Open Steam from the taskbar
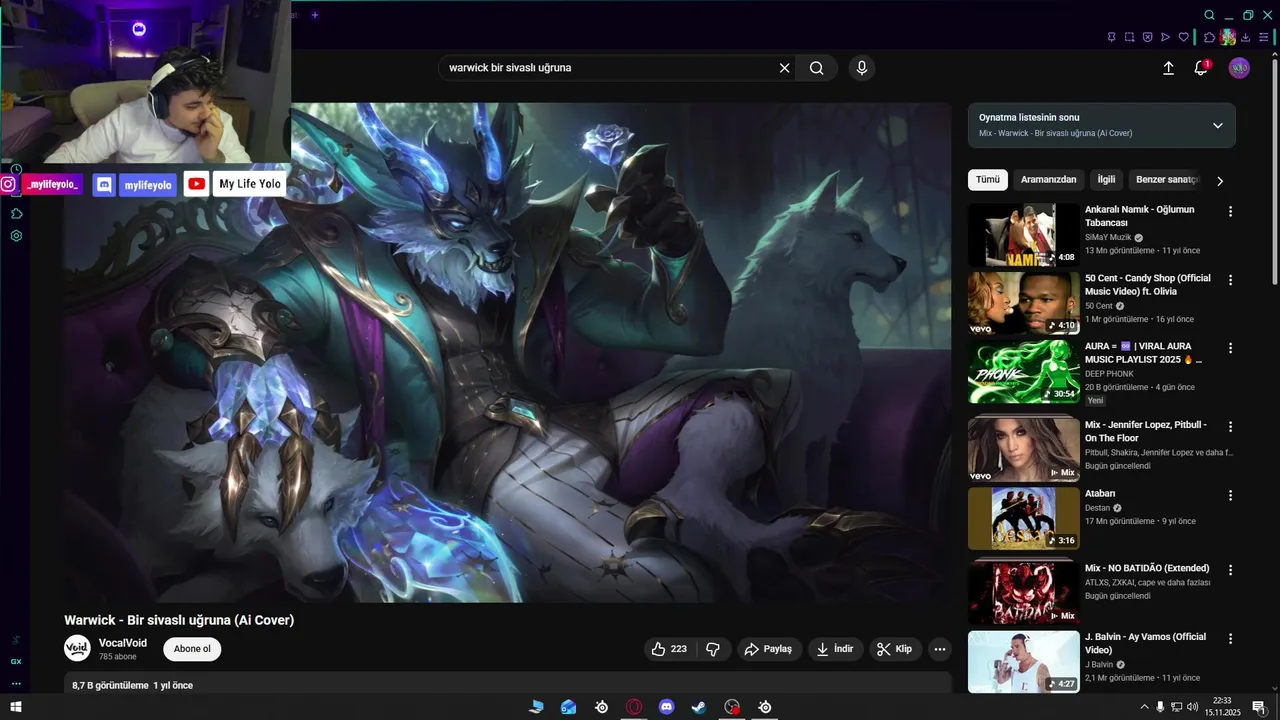The width and height of the screenshot is (1280, 720). pos(699,707)
